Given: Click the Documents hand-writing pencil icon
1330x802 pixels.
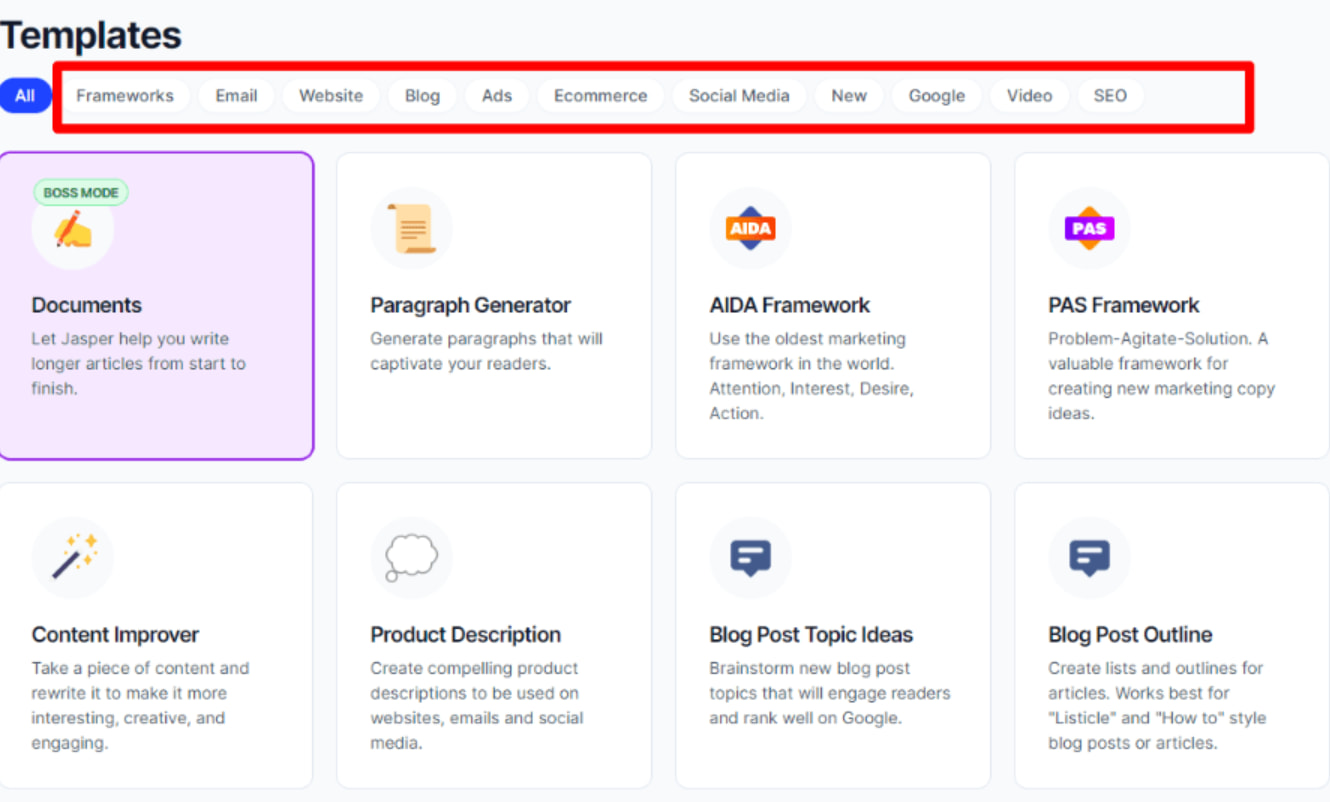Looking at the screenshot, I should point(73,232).
